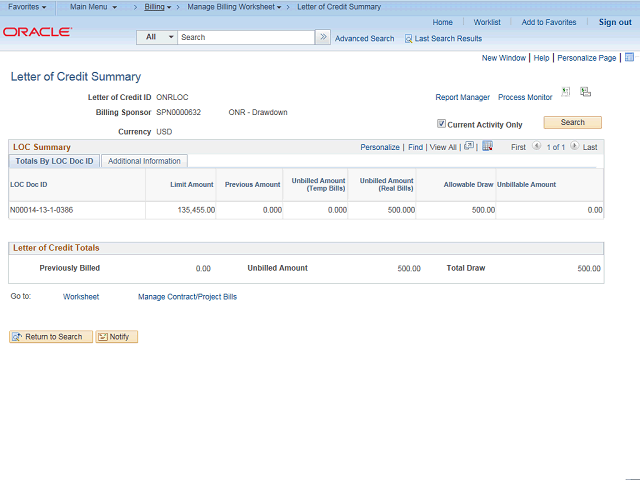Click the yellow Search button
Viewport: 640px width, 480px height.
click(x=572, y=122)
